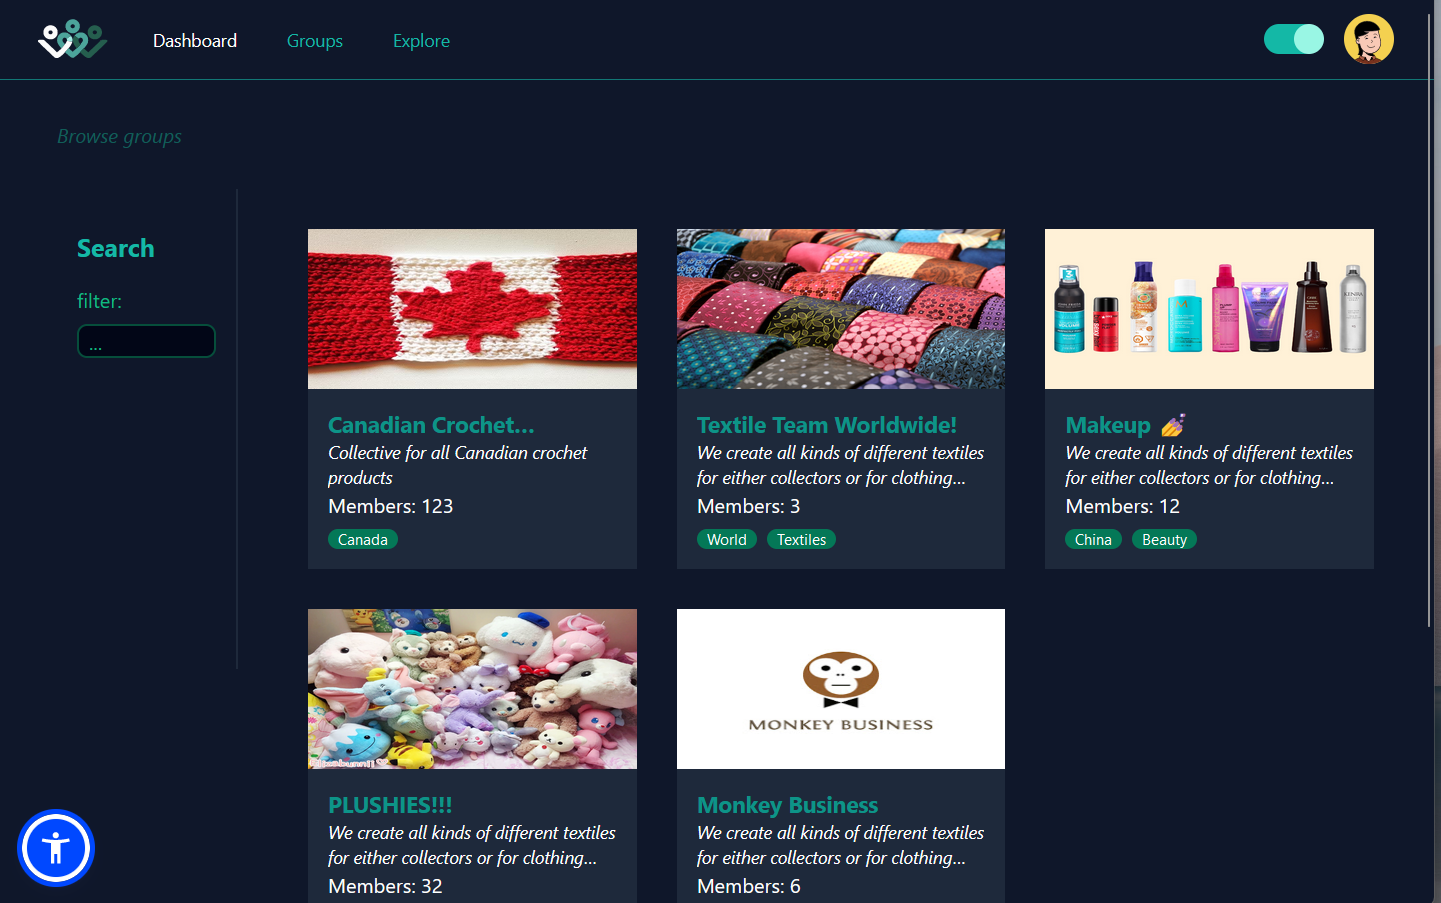Click the app logo in the navbar
Viewport: 1441px width, 903px height.
tap(73, 40)
